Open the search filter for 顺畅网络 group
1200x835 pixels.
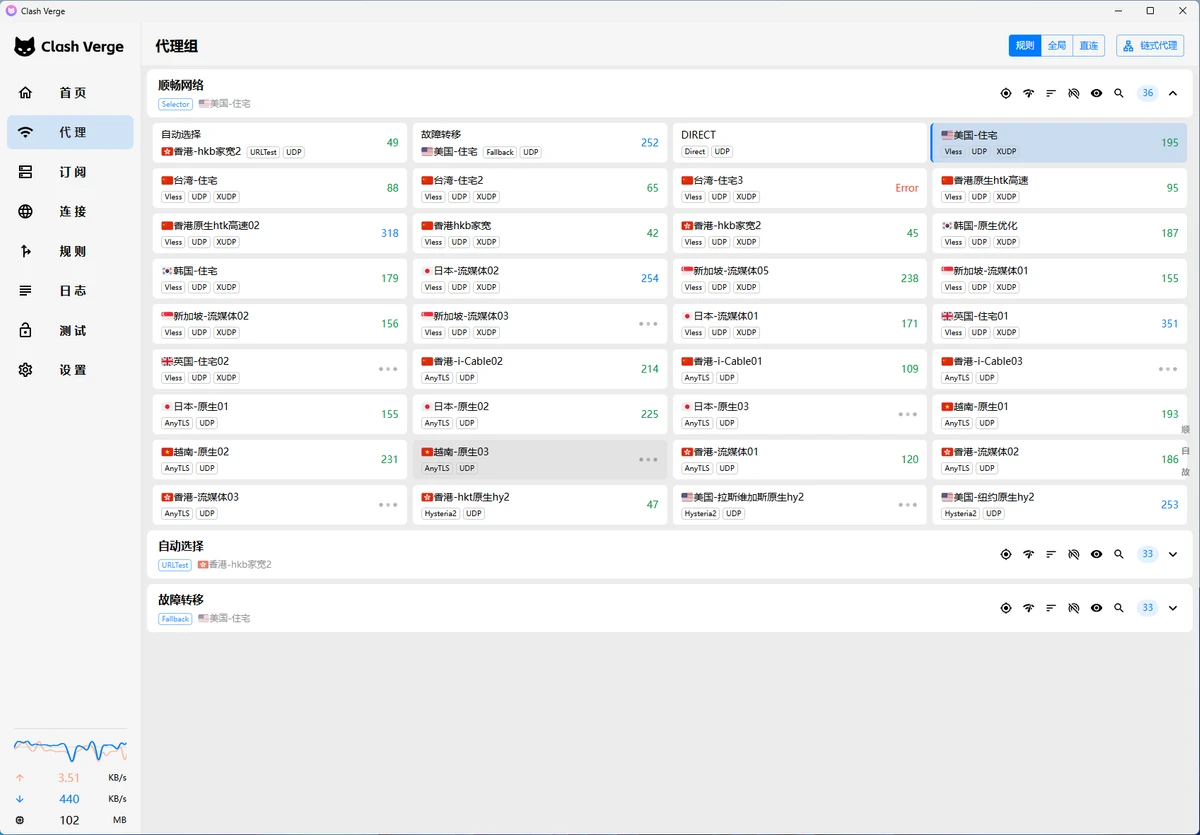click(1119, 93)
